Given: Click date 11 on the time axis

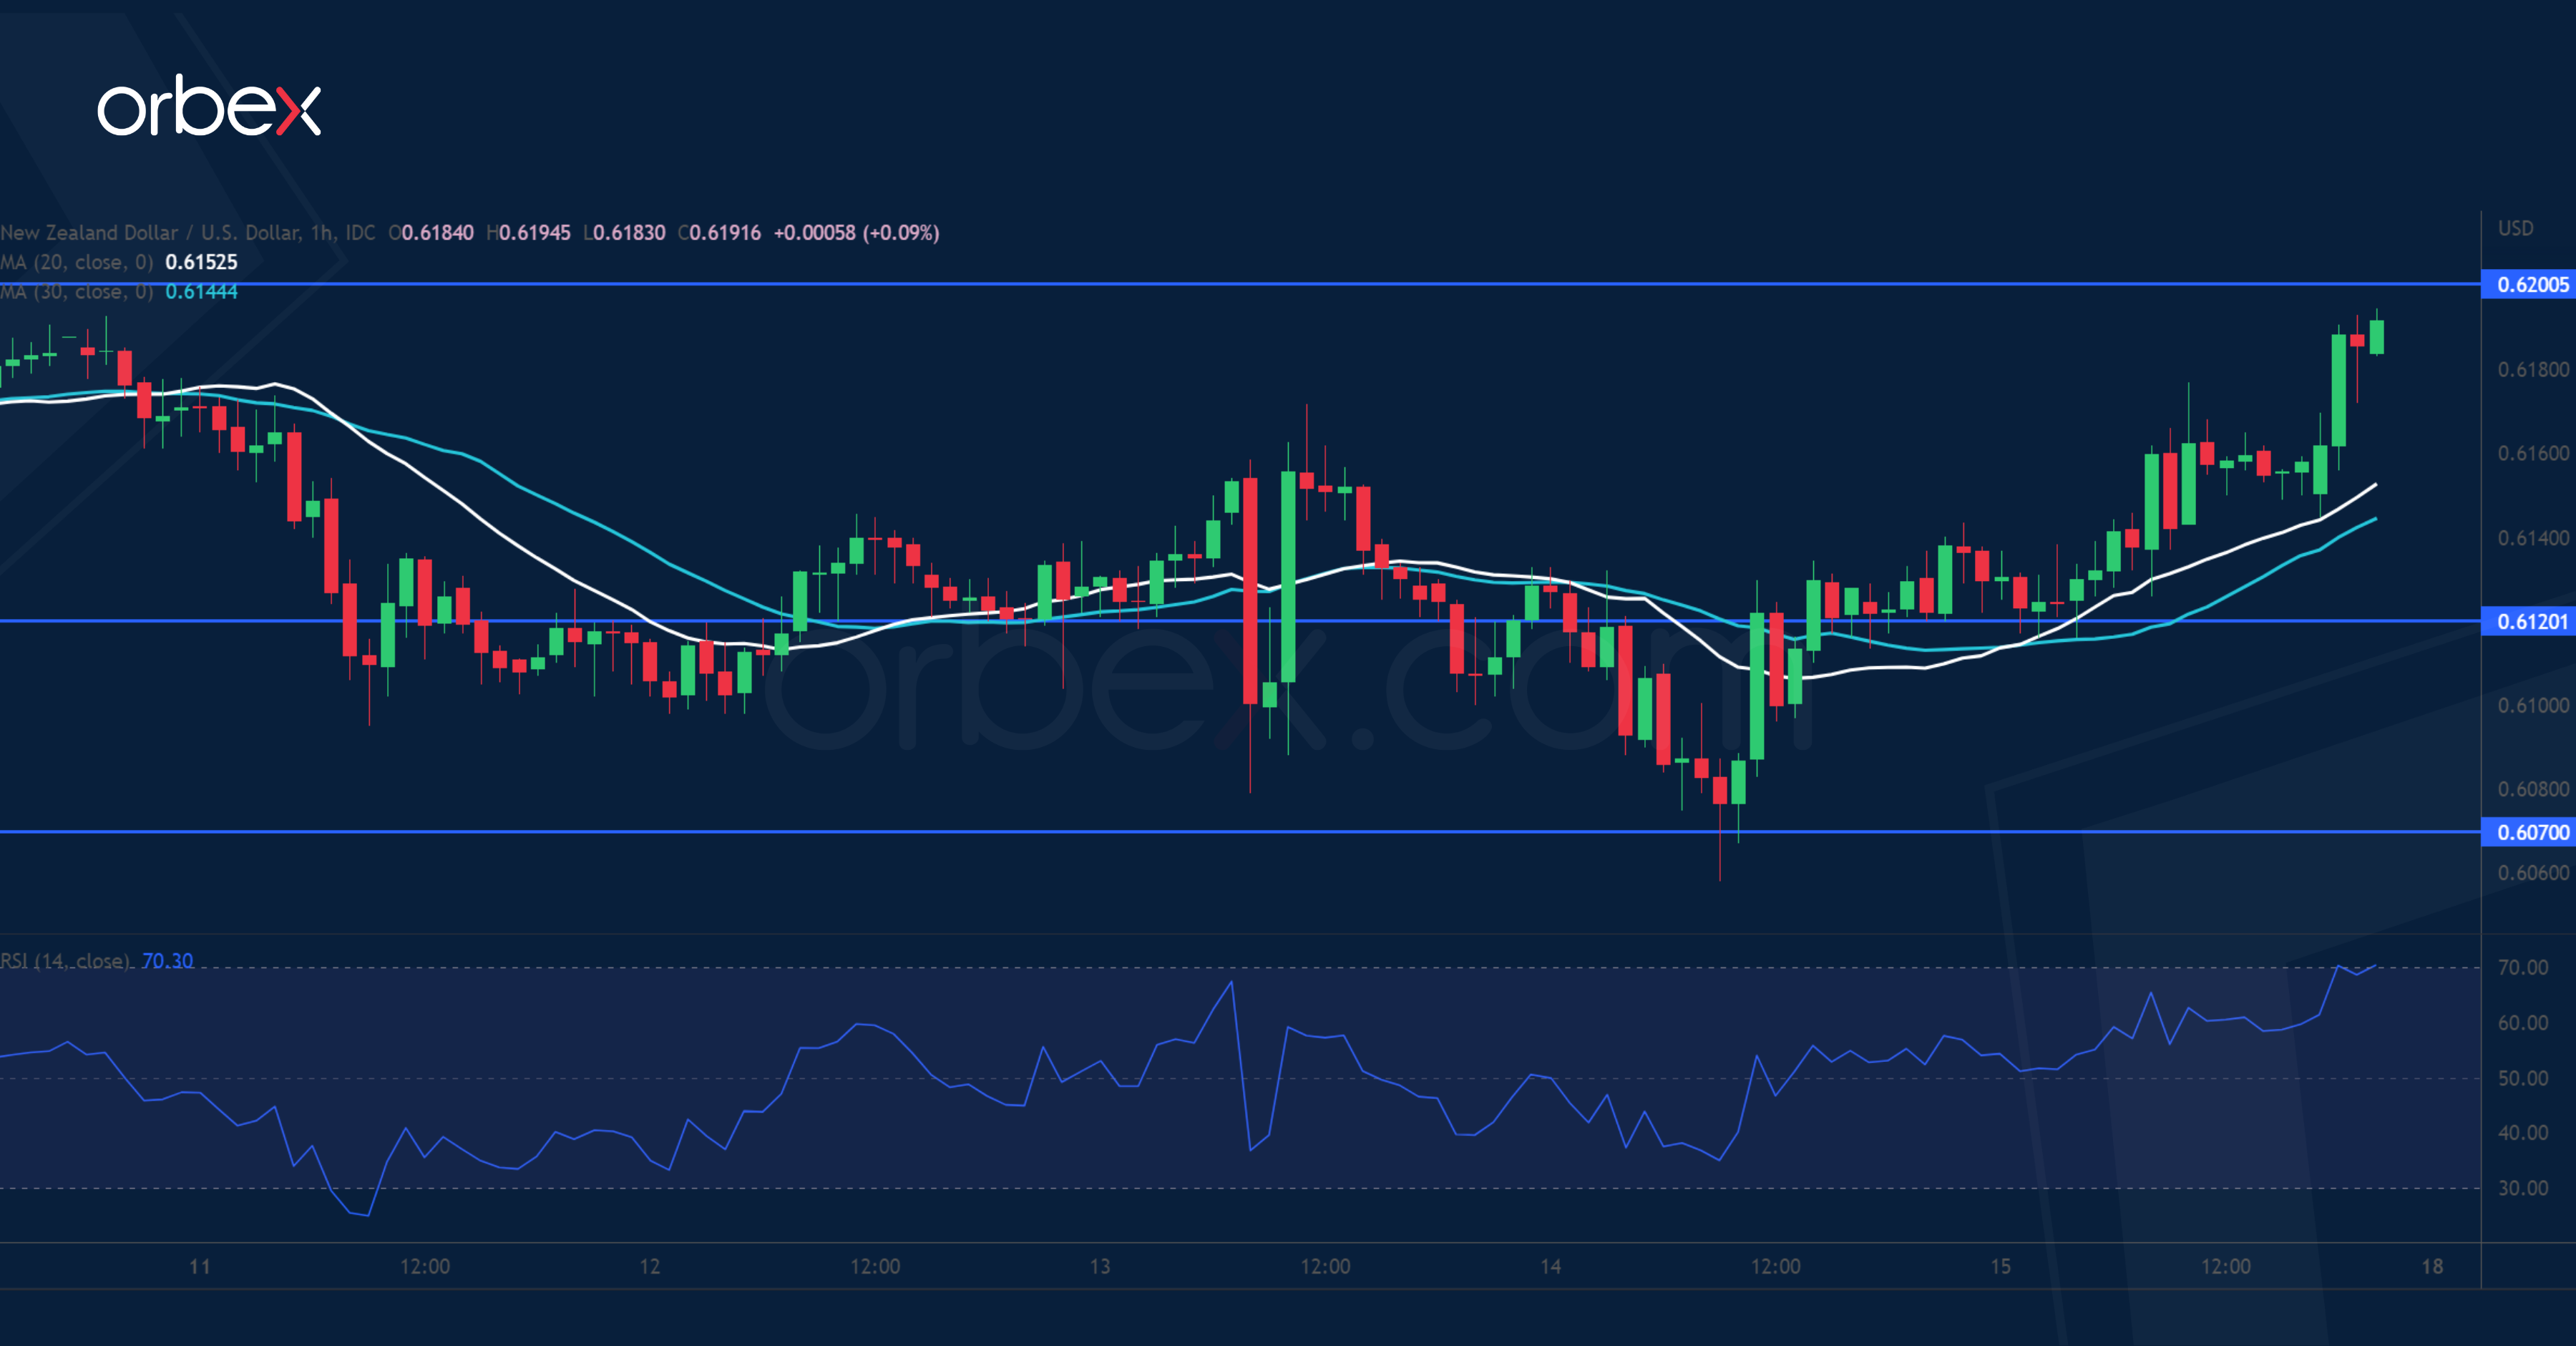Looking at the screenshot, I should pyautogui.click(x=200, y=1266).
